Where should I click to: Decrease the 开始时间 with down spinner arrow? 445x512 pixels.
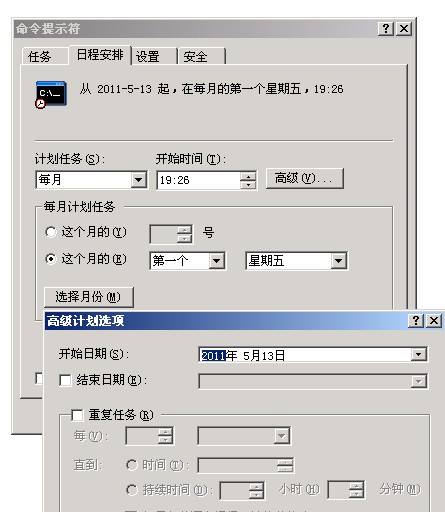coord(248,184)
